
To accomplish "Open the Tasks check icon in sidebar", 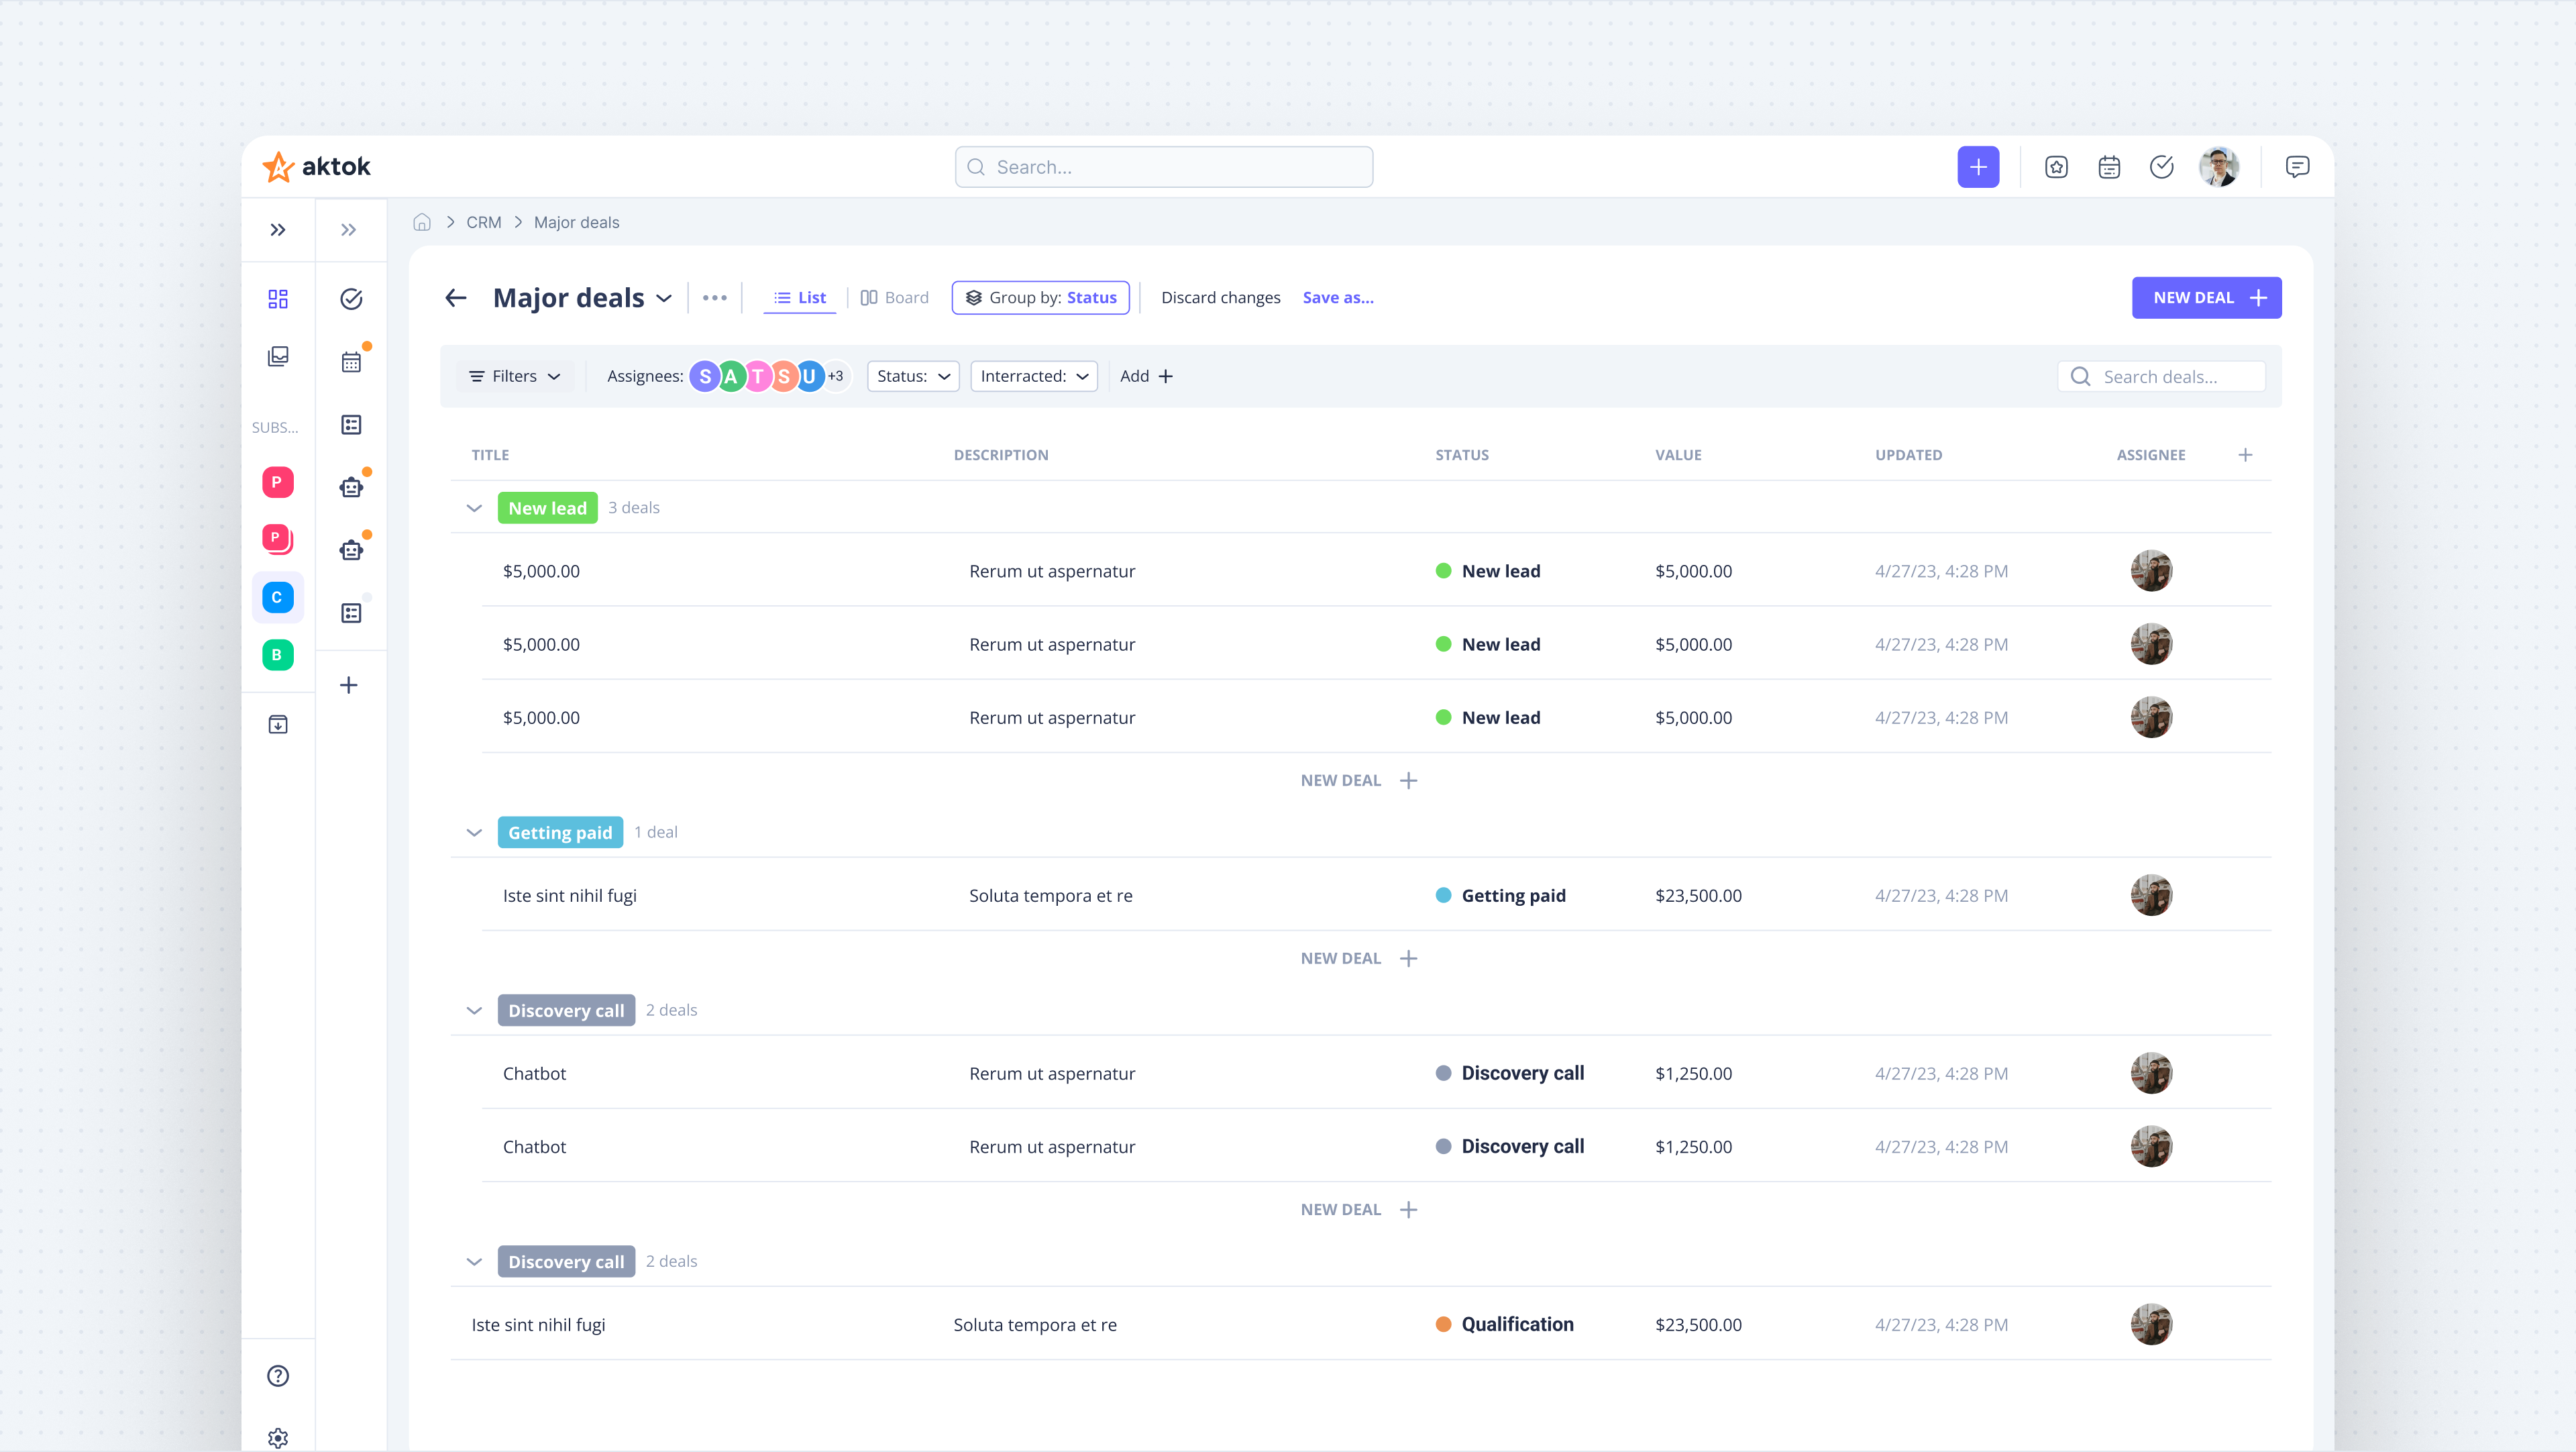I will (x=350, y=298).
